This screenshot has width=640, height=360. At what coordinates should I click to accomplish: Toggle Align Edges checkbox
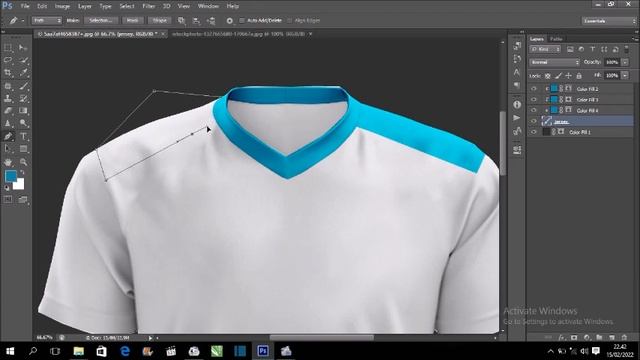[289, 20]
